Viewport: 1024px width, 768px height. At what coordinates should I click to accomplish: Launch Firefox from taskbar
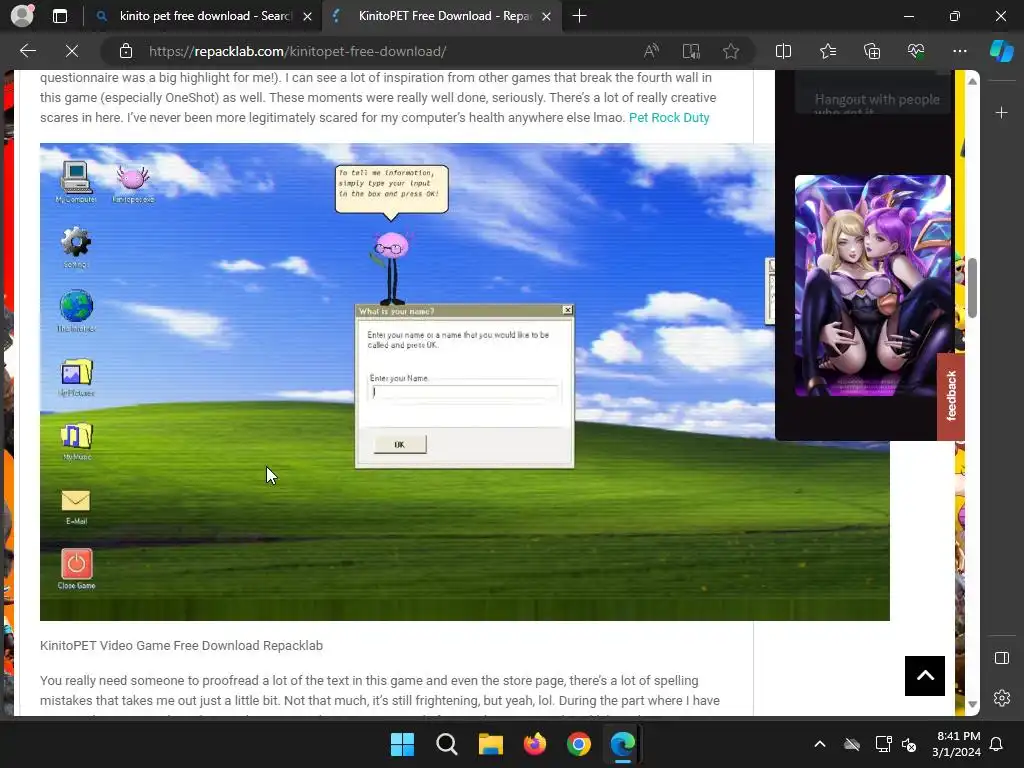click(x=535, y=744)
